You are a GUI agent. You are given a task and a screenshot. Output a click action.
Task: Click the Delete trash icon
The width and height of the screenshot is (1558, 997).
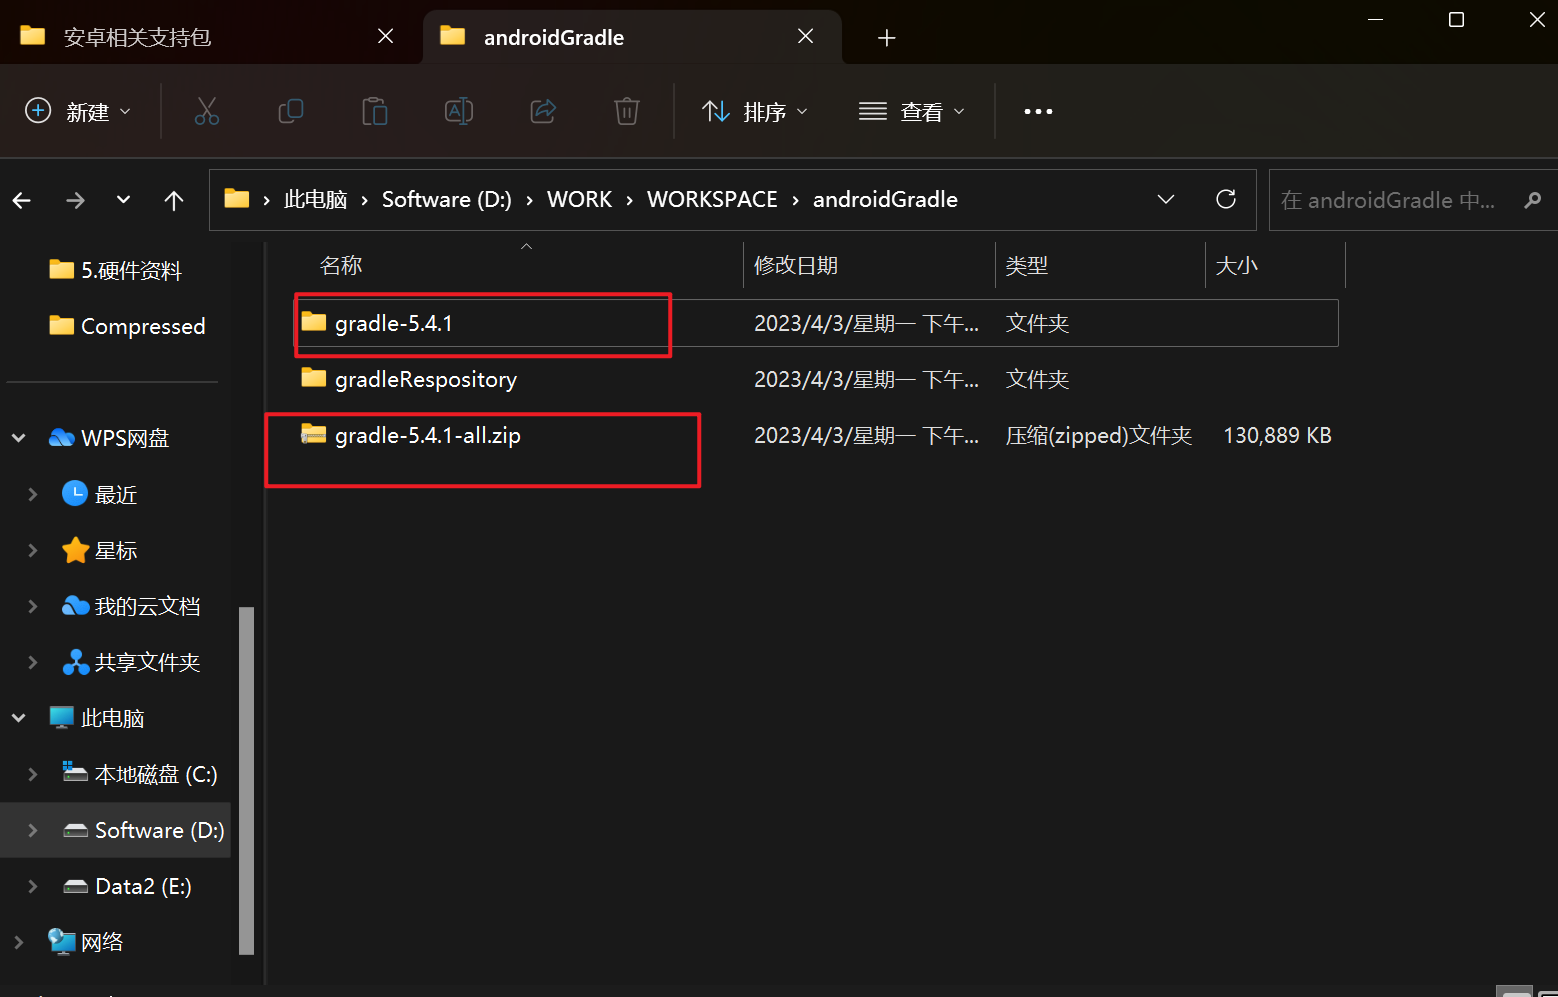[627, 111]
